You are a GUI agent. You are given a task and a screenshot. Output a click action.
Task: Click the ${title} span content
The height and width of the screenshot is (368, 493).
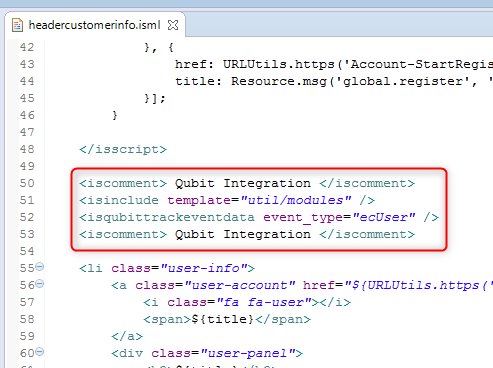[223, 319]
